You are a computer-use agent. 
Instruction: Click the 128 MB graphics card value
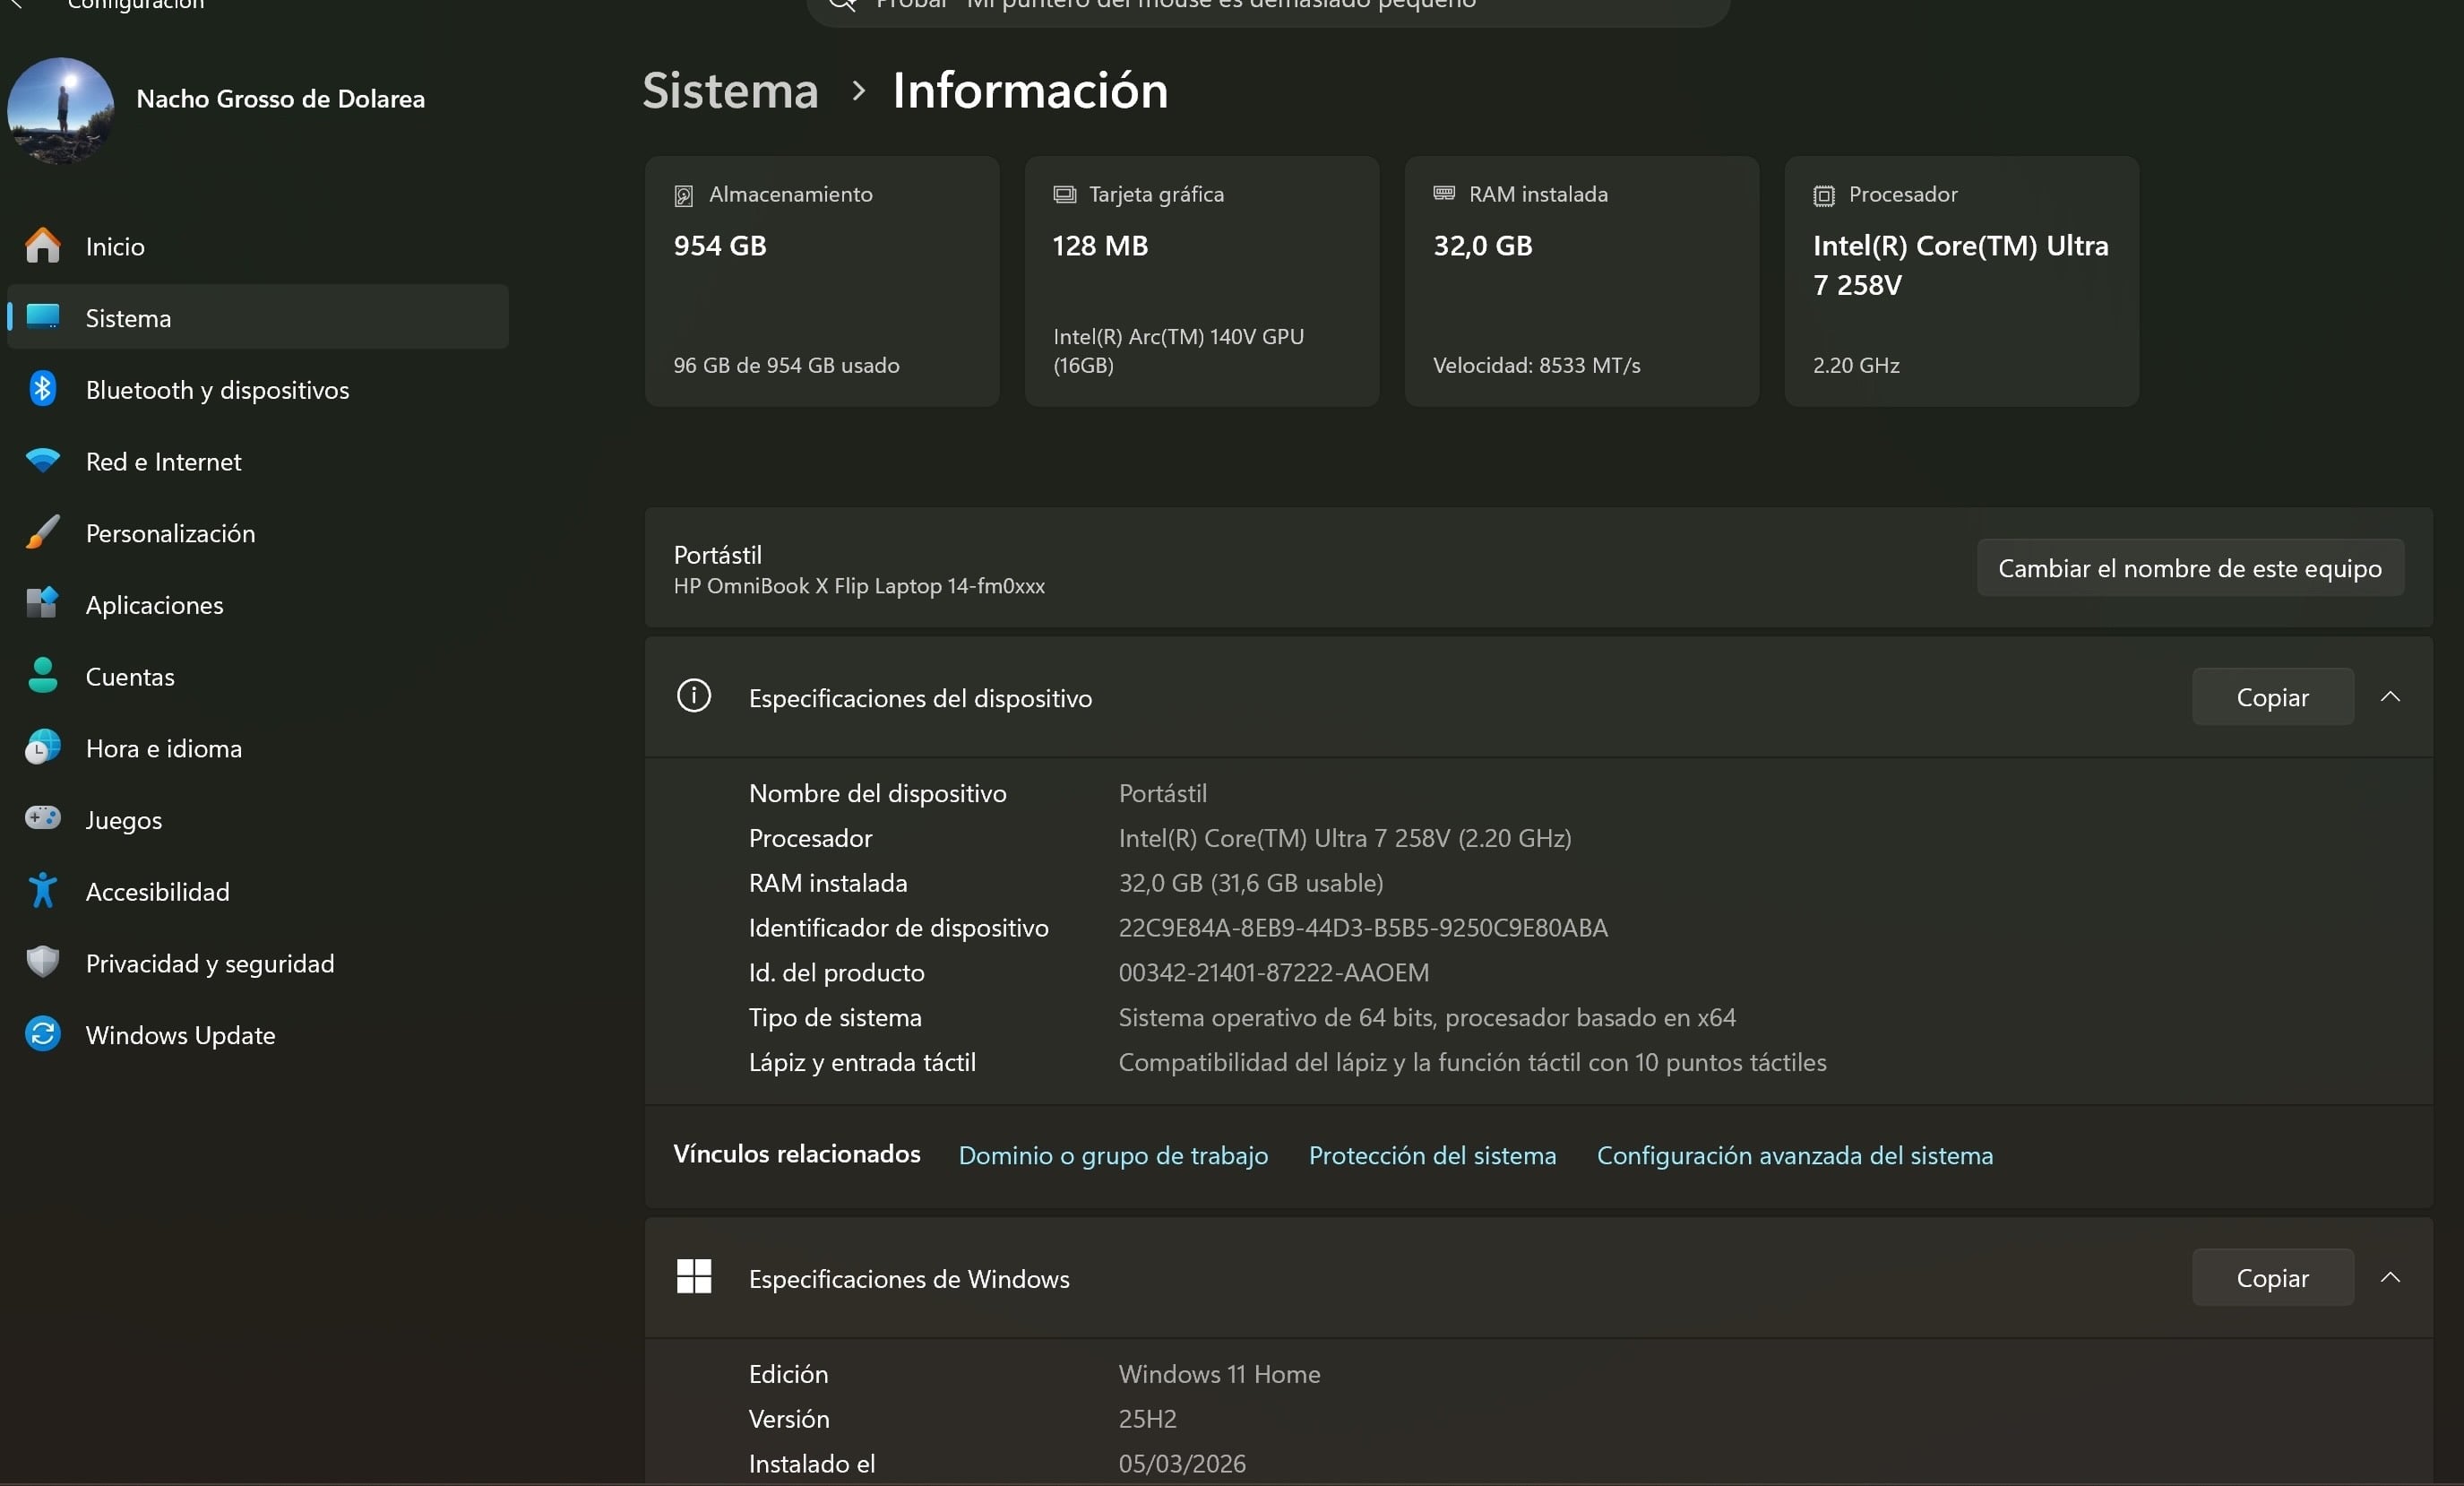pos(1100,245)
